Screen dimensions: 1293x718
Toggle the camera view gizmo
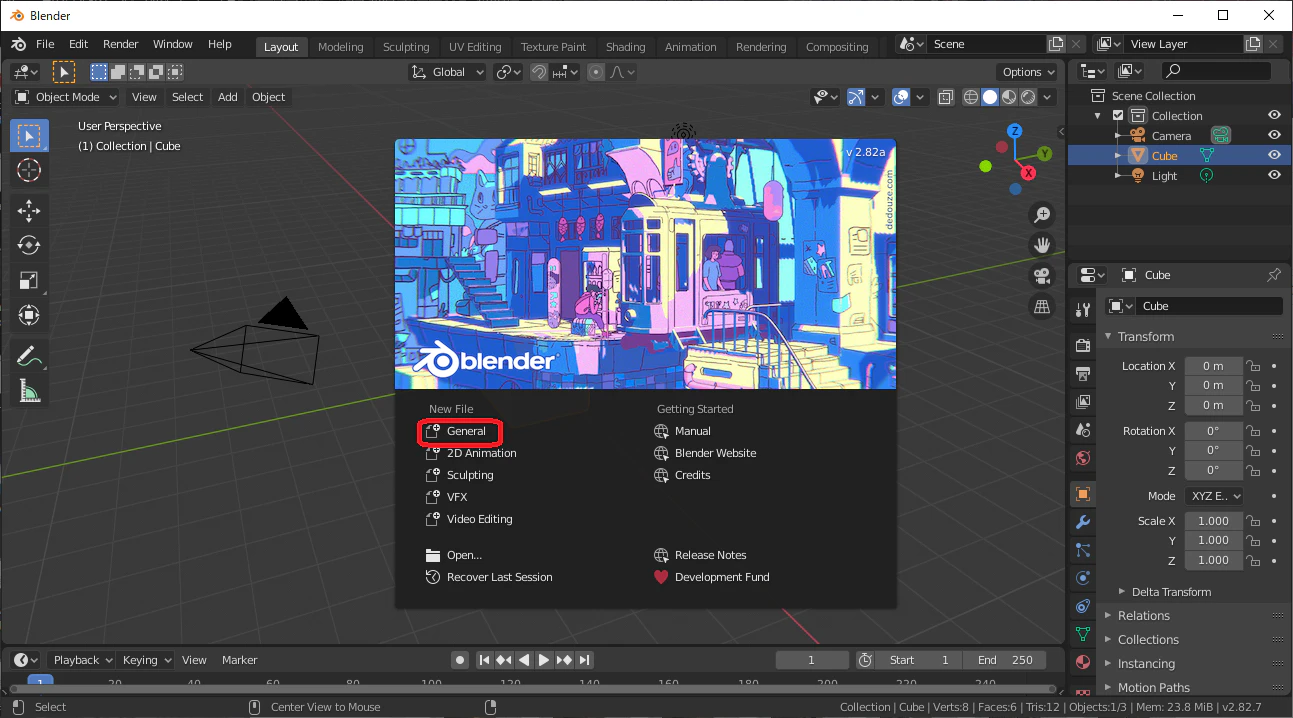(1042, 276)
